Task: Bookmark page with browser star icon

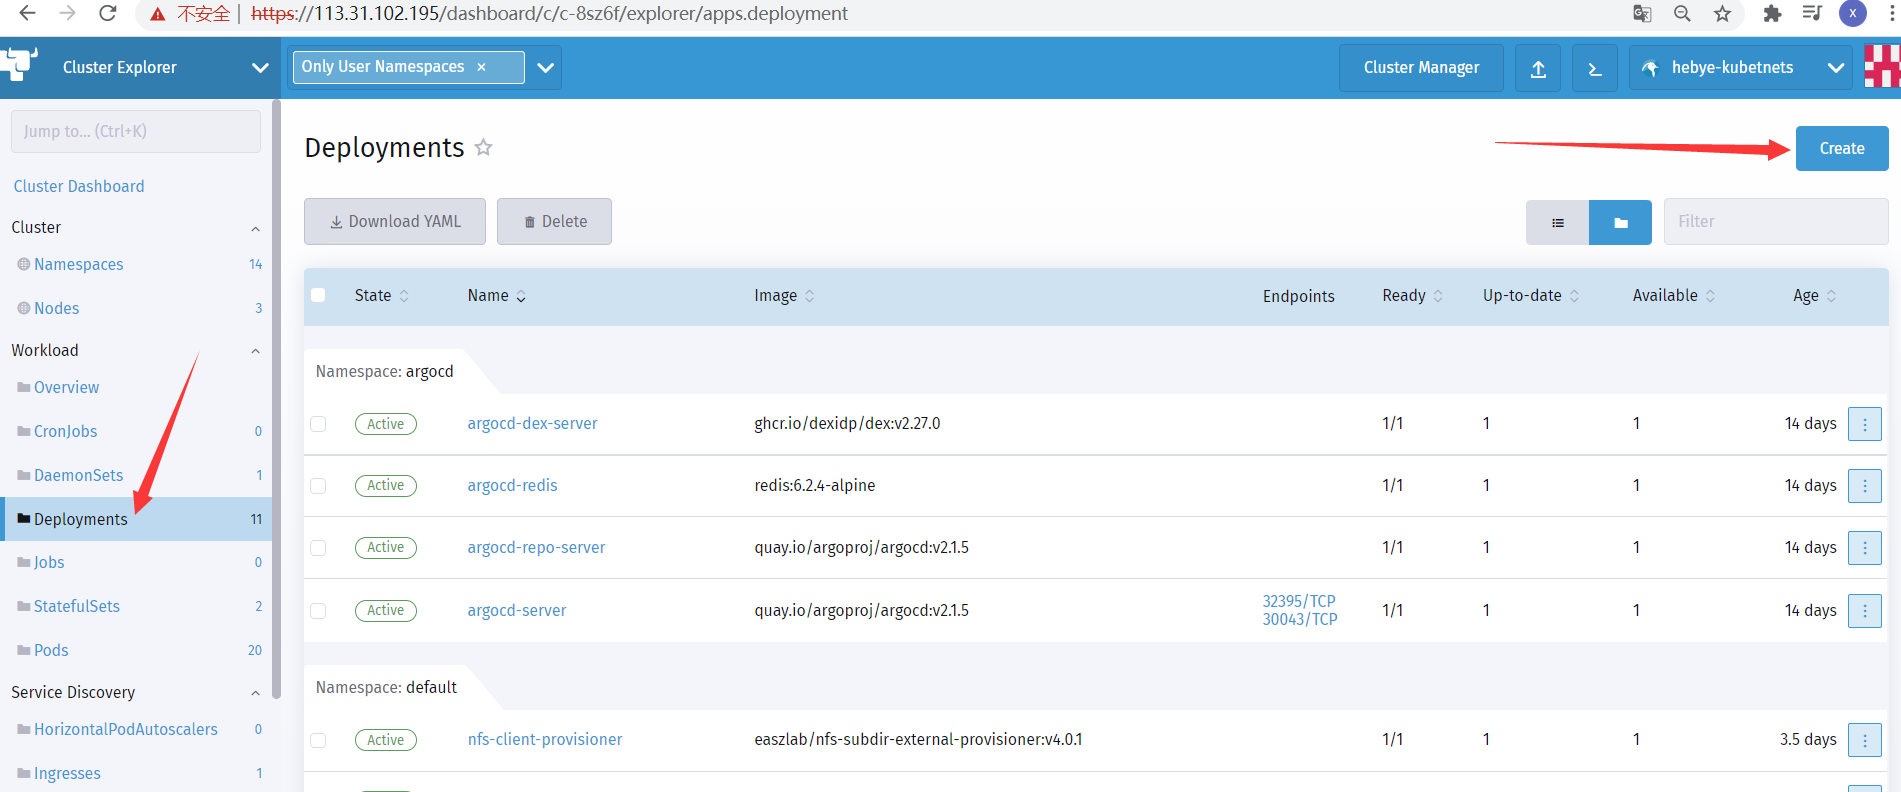Action: point(1722,13)
